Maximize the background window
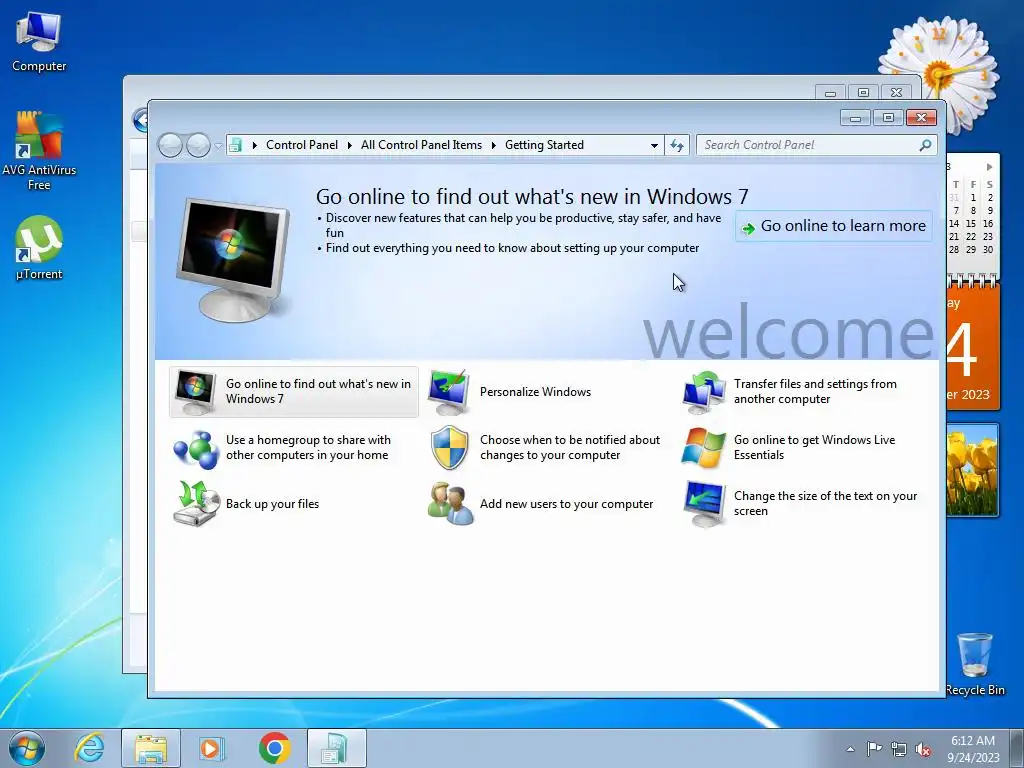This screenshot has height=768, width=1024. [x=863, y=93]
